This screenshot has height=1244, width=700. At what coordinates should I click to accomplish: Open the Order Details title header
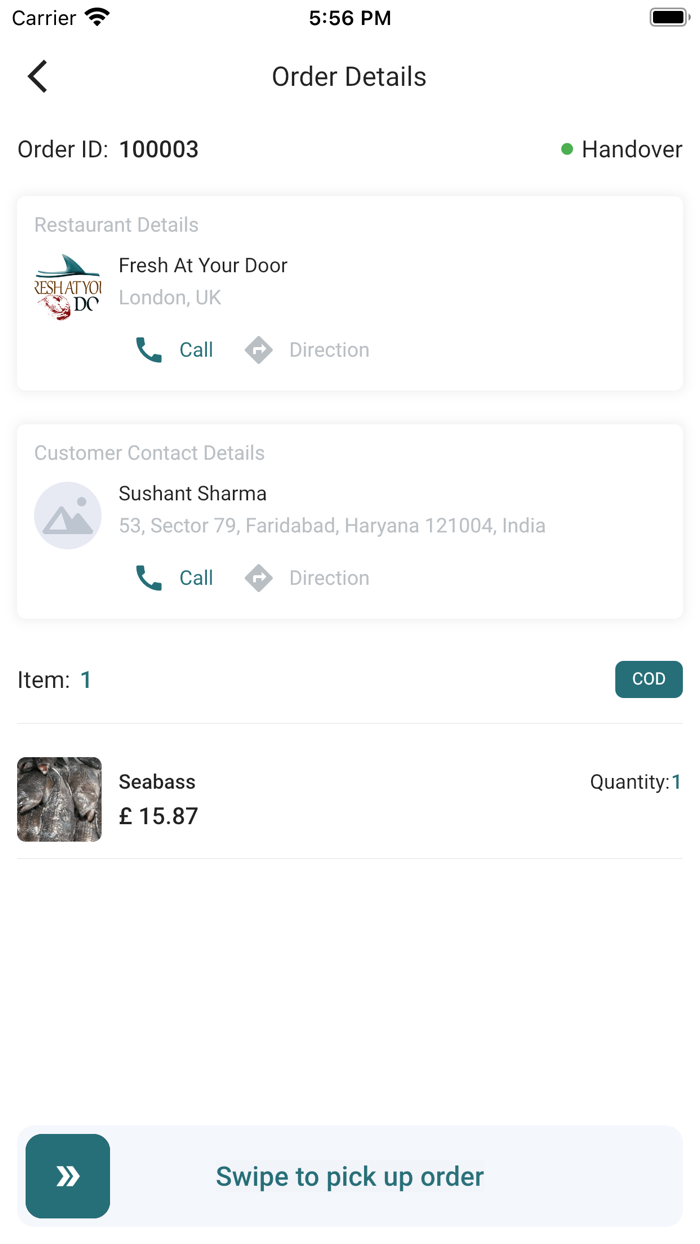[x=349, y=76]
